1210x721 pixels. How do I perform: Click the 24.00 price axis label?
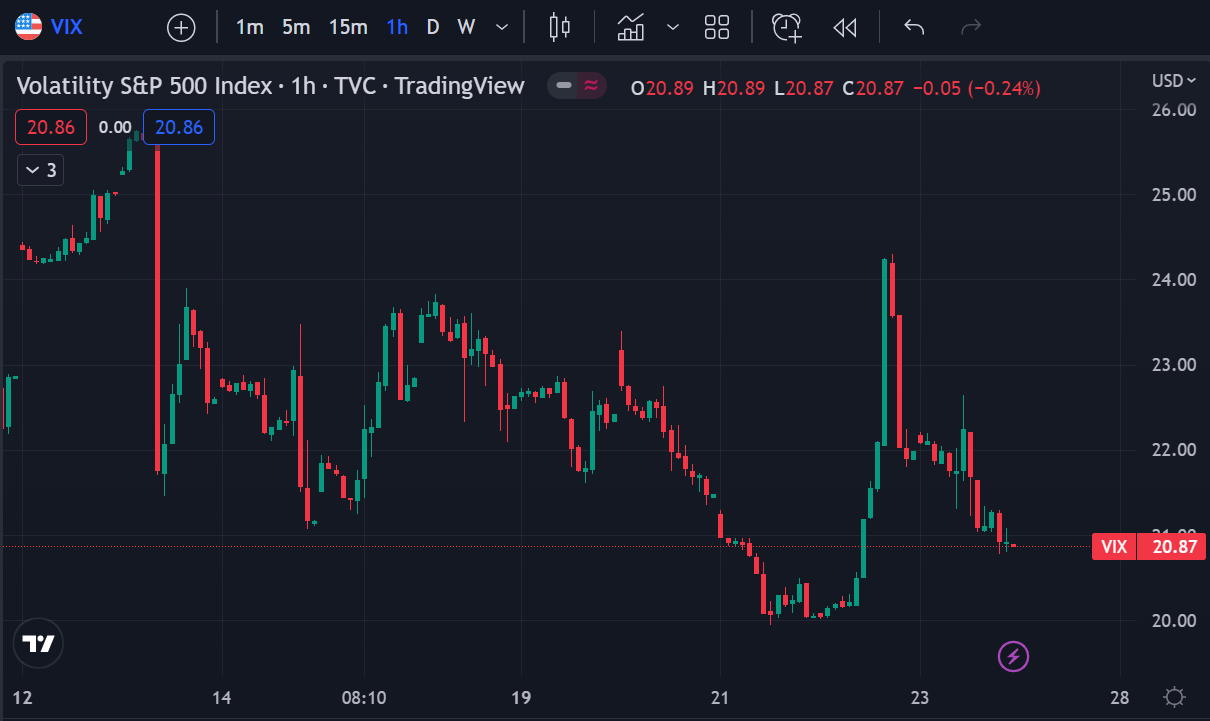1172,279
